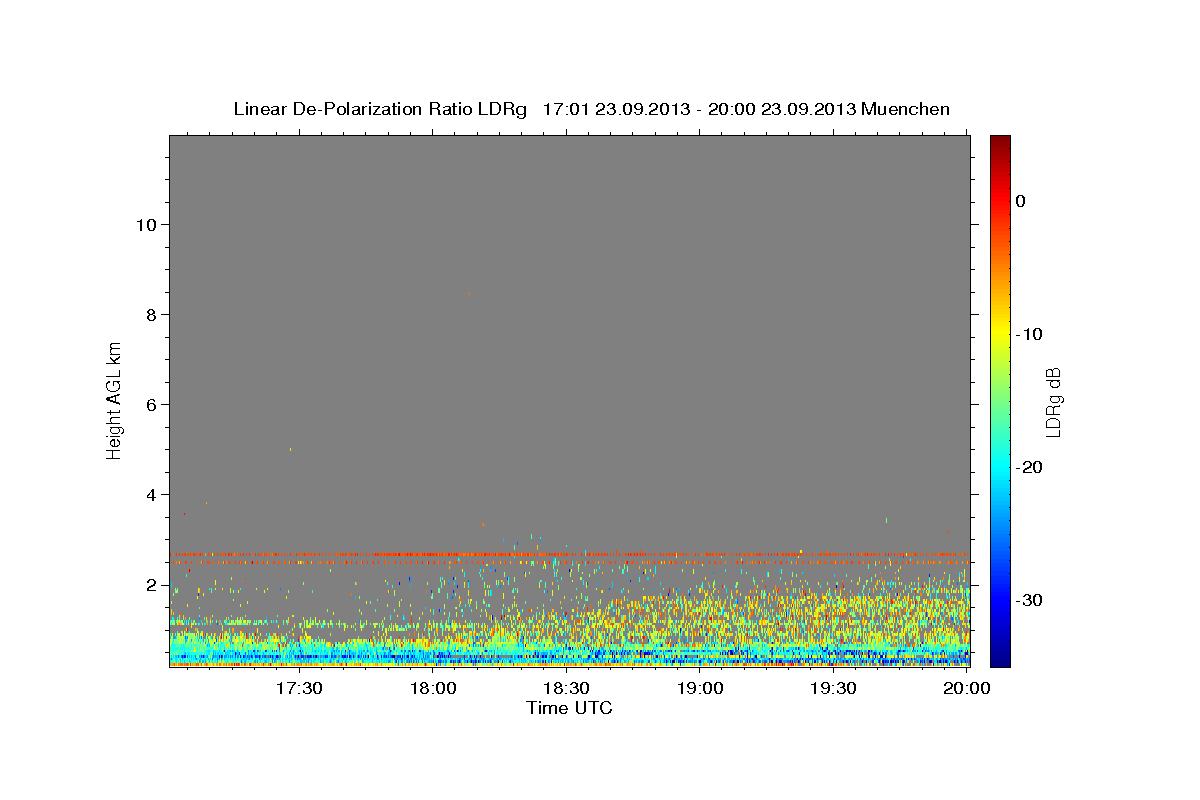Click the height tick label 2

coord(150,584)
